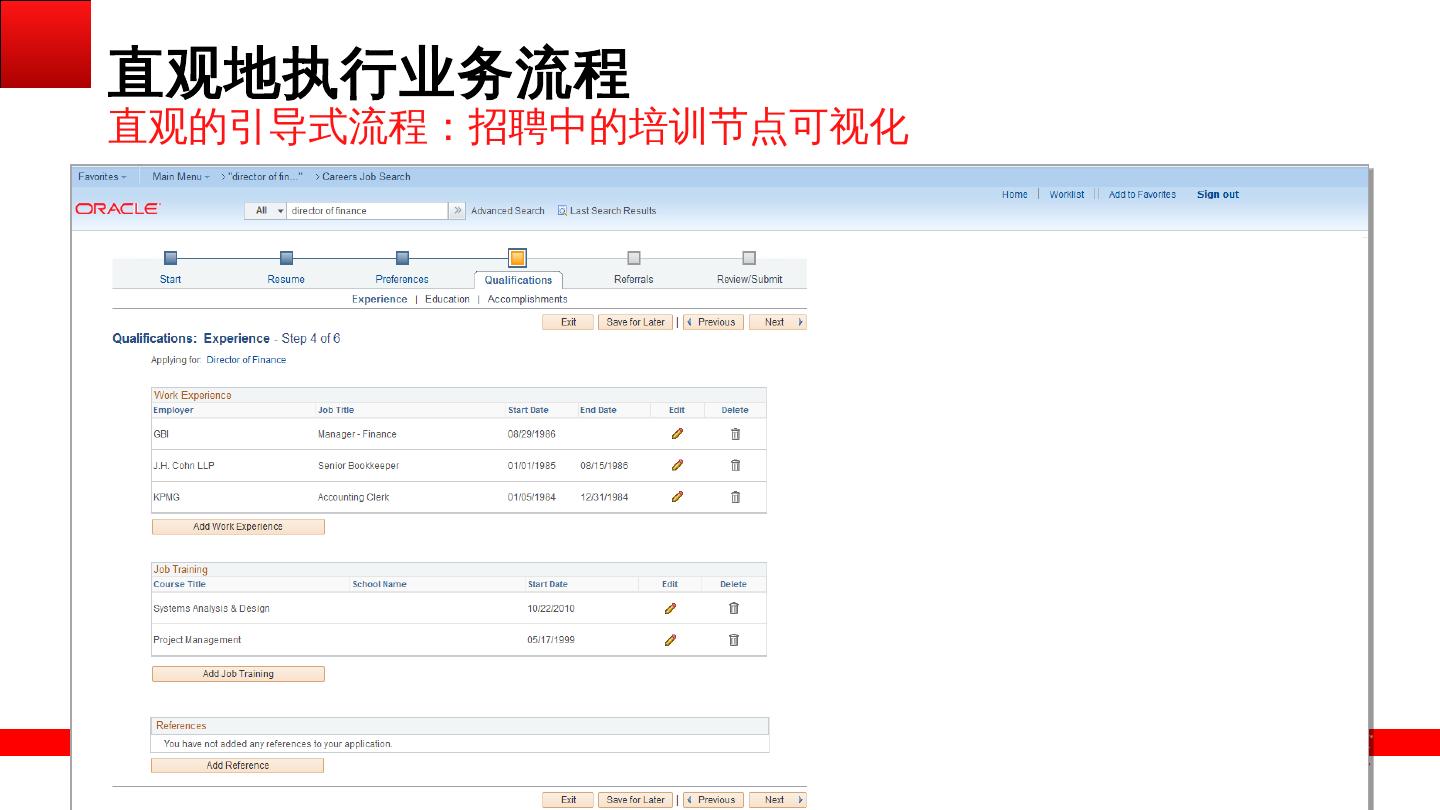Delete the GBI work experience entry

coord(735,434)
